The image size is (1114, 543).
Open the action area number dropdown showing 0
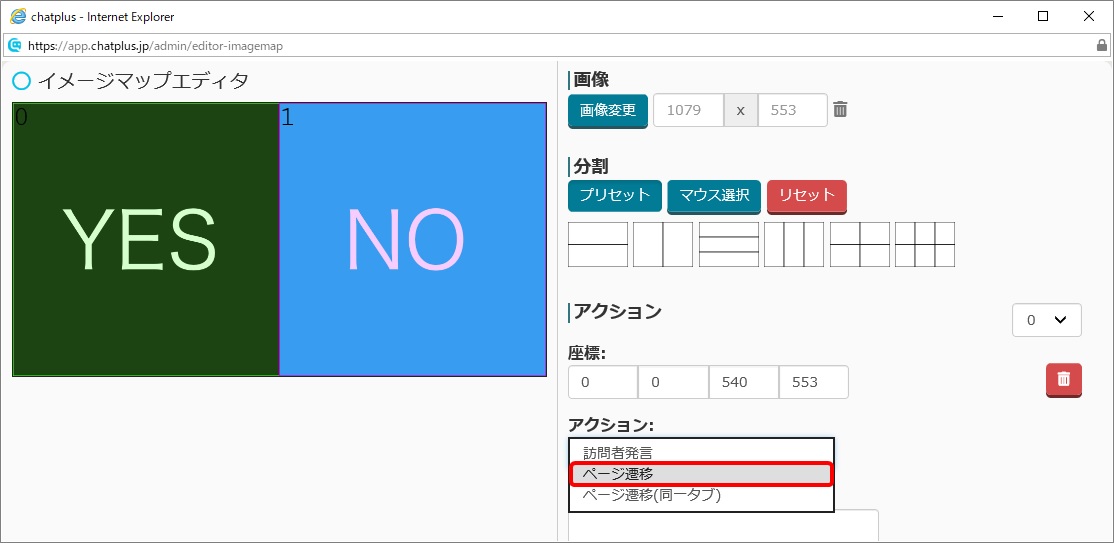(1047, 320)
